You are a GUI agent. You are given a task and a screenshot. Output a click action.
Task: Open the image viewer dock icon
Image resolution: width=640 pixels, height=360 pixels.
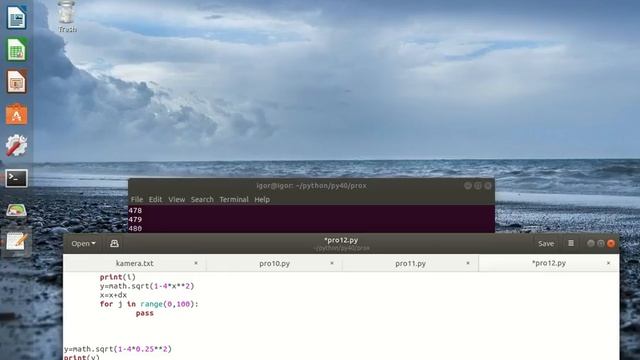tap(16, 210)
